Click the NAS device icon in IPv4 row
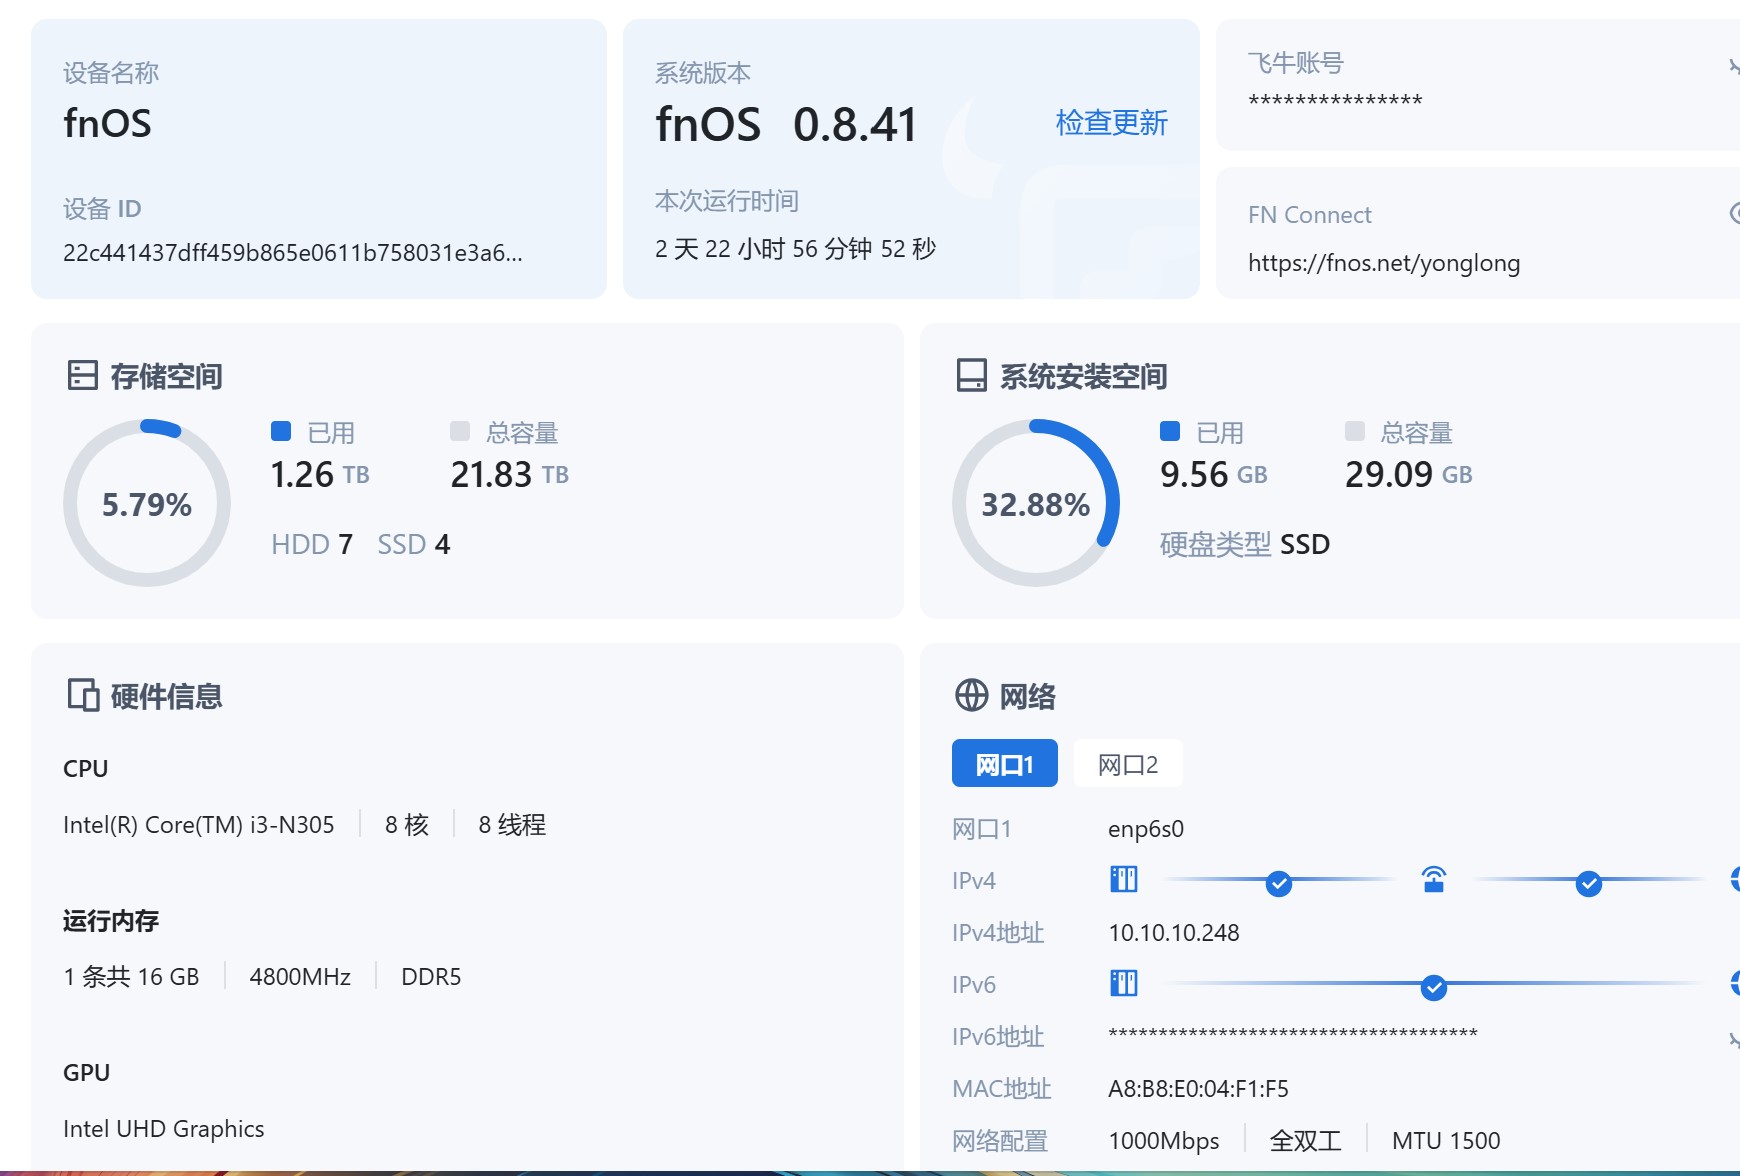 [1124, 880]
